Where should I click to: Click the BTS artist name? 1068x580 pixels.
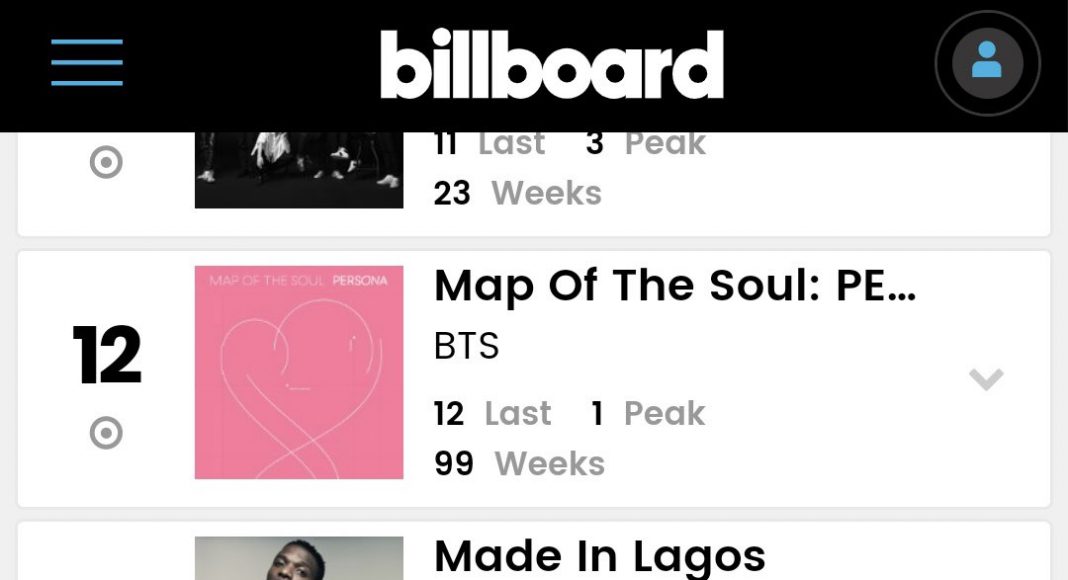466,346
